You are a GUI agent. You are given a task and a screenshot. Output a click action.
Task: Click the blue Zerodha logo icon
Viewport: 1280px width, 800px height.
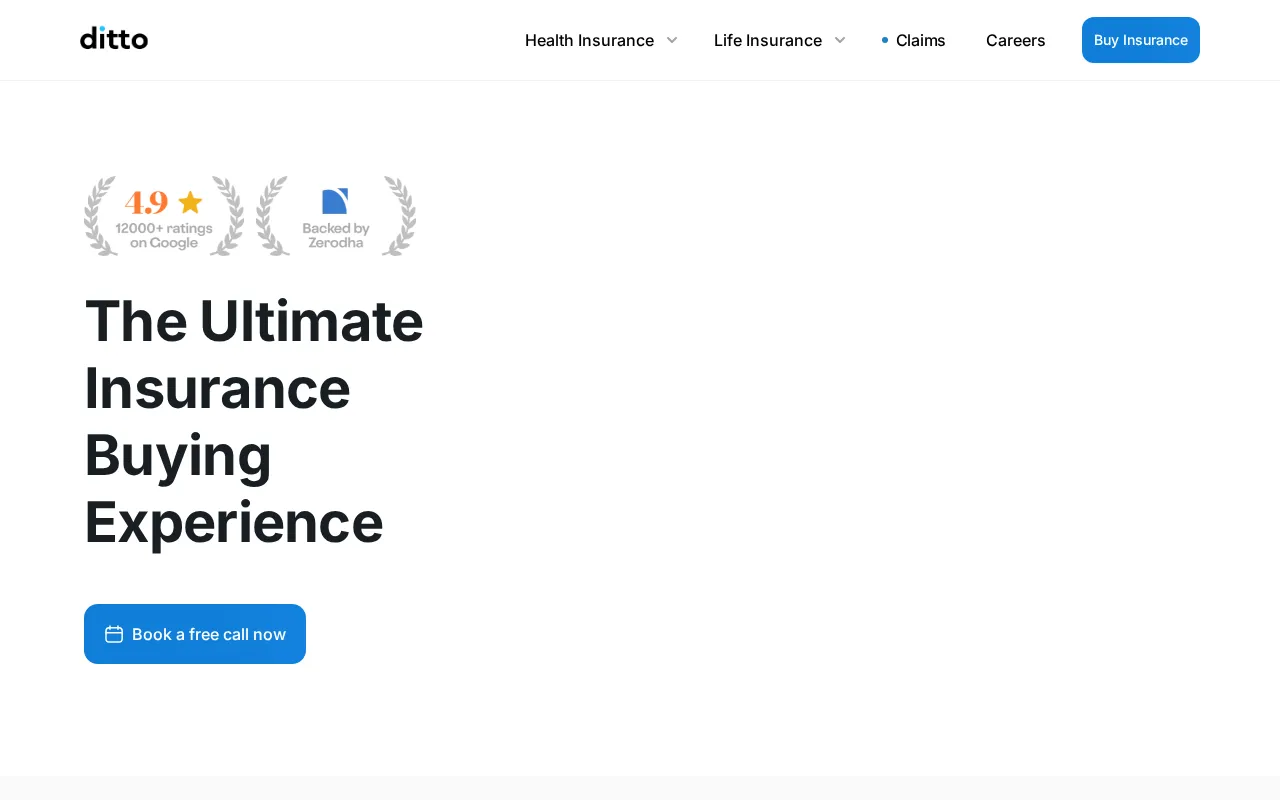tap(335, 201)
